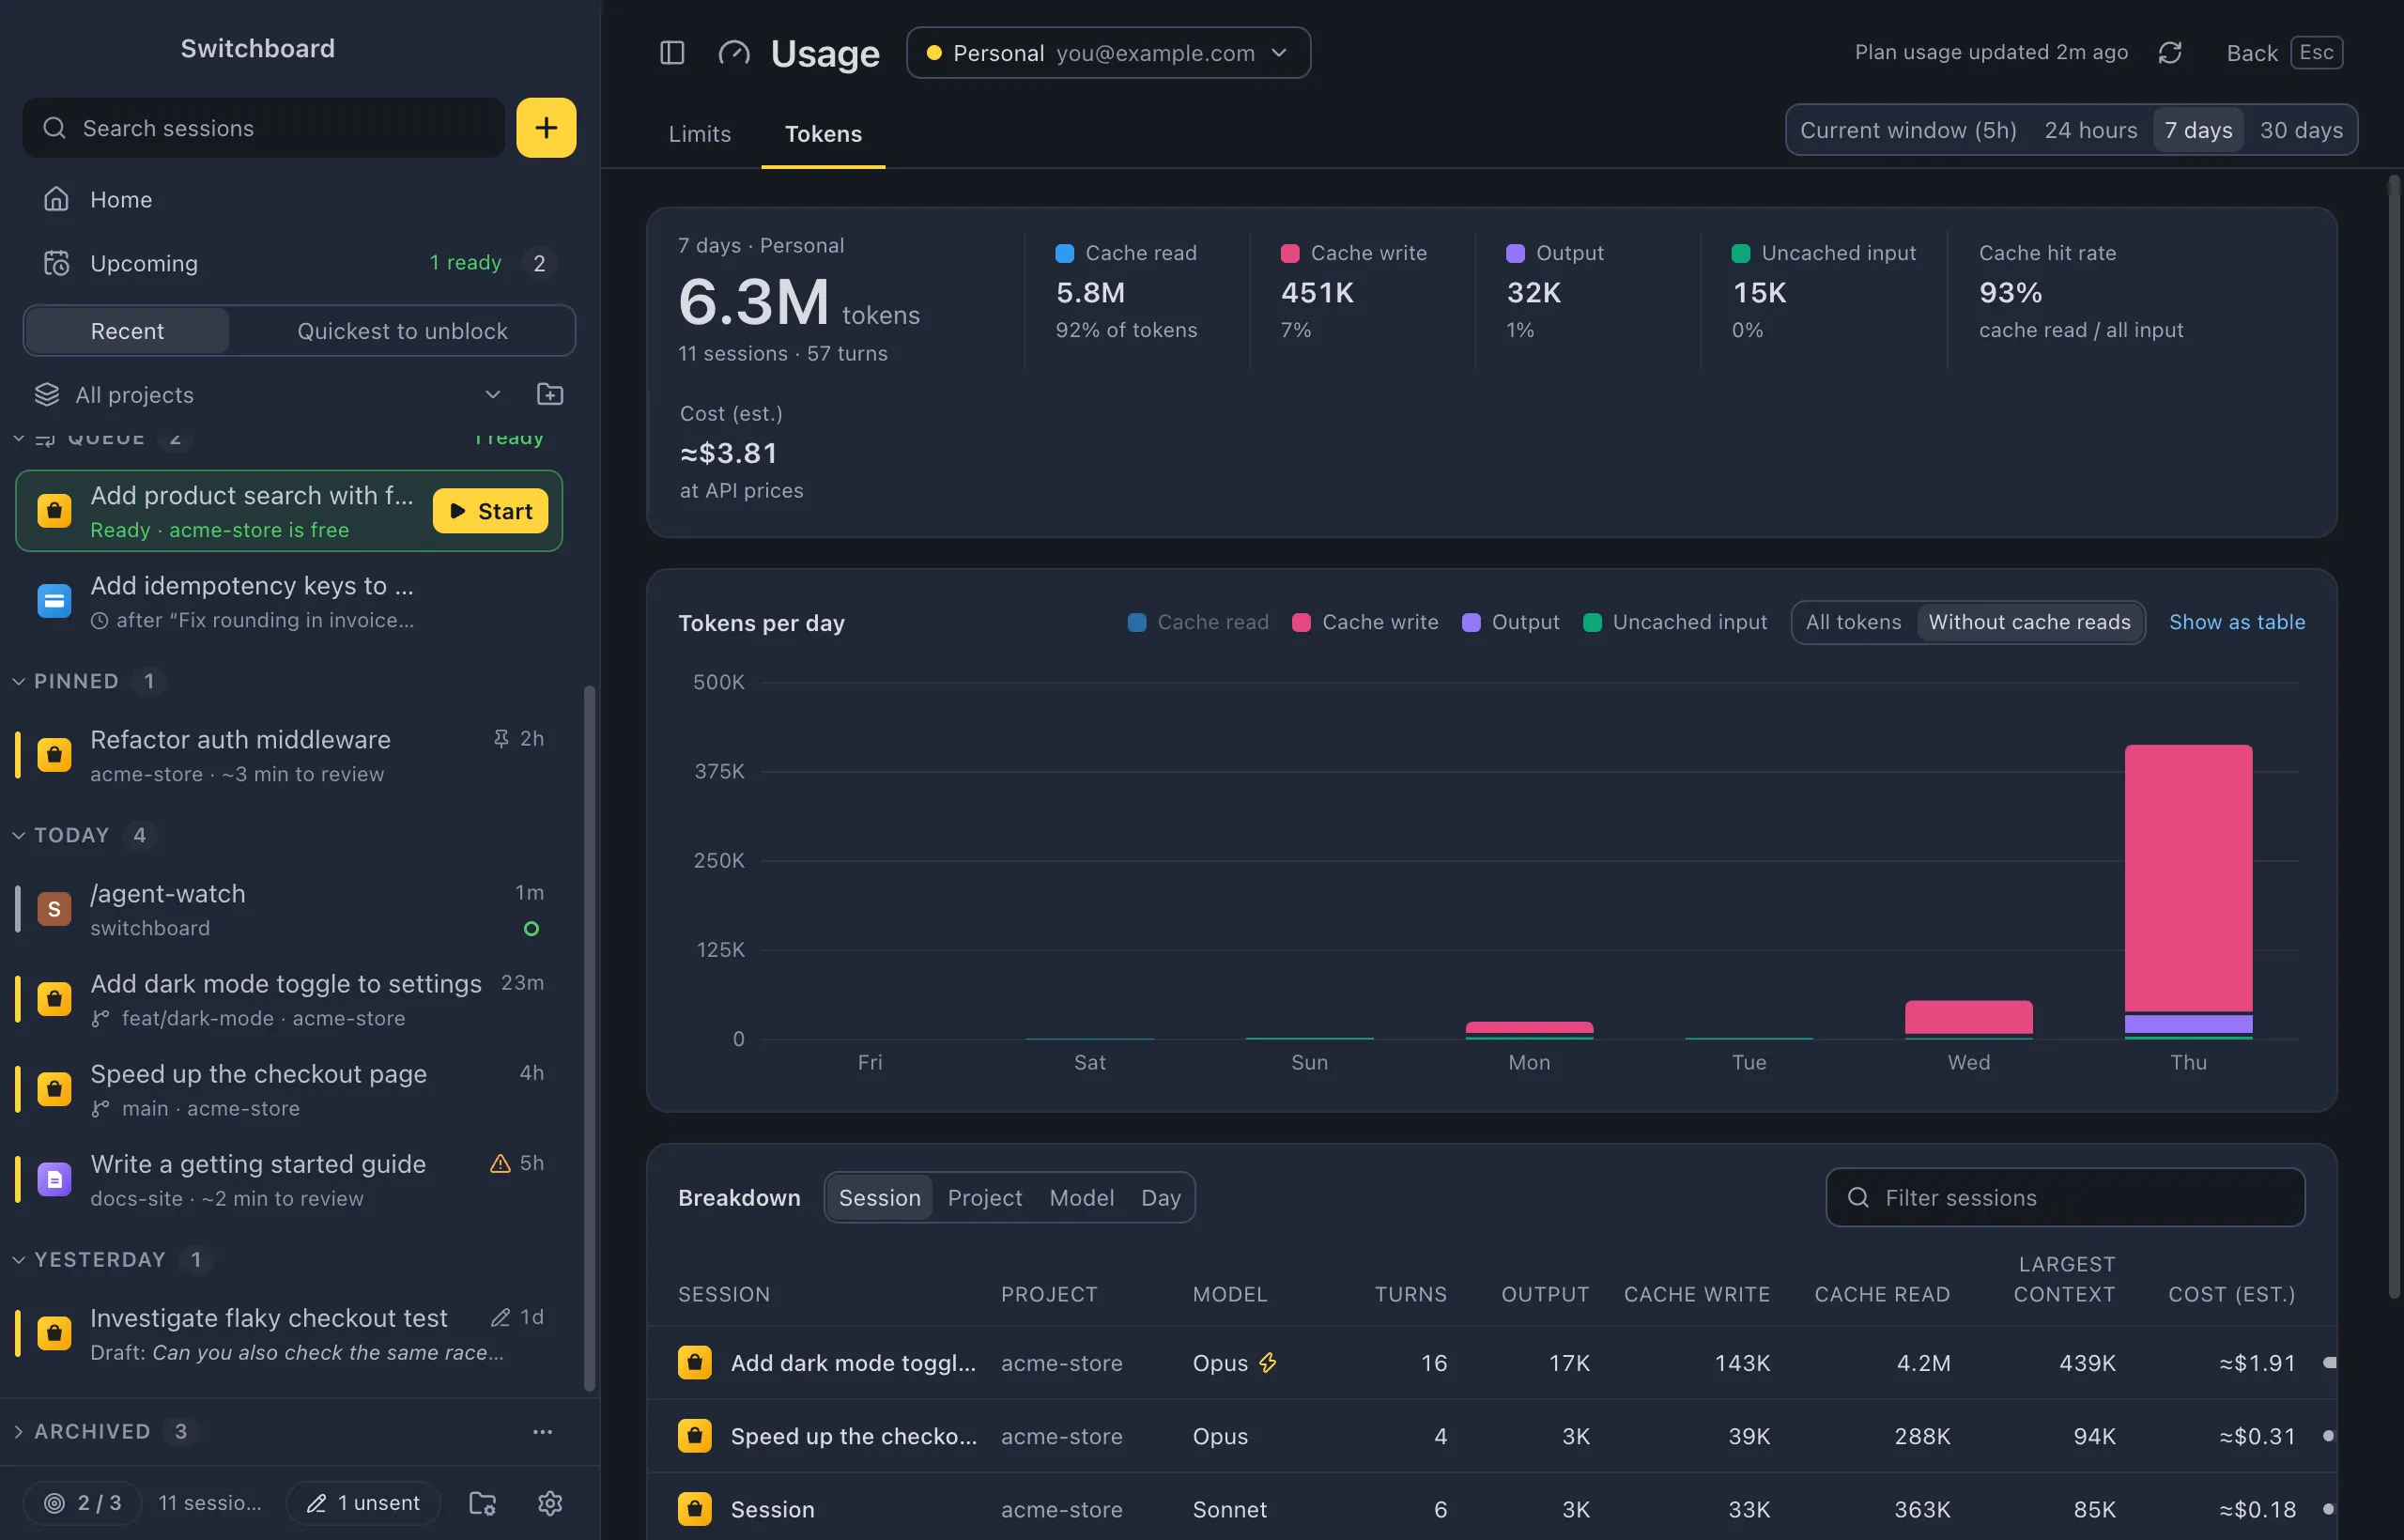Sort table by COST (EST.) column
Viewport: 2404px width, 1540px height.
click(x=2231, y=1293)
